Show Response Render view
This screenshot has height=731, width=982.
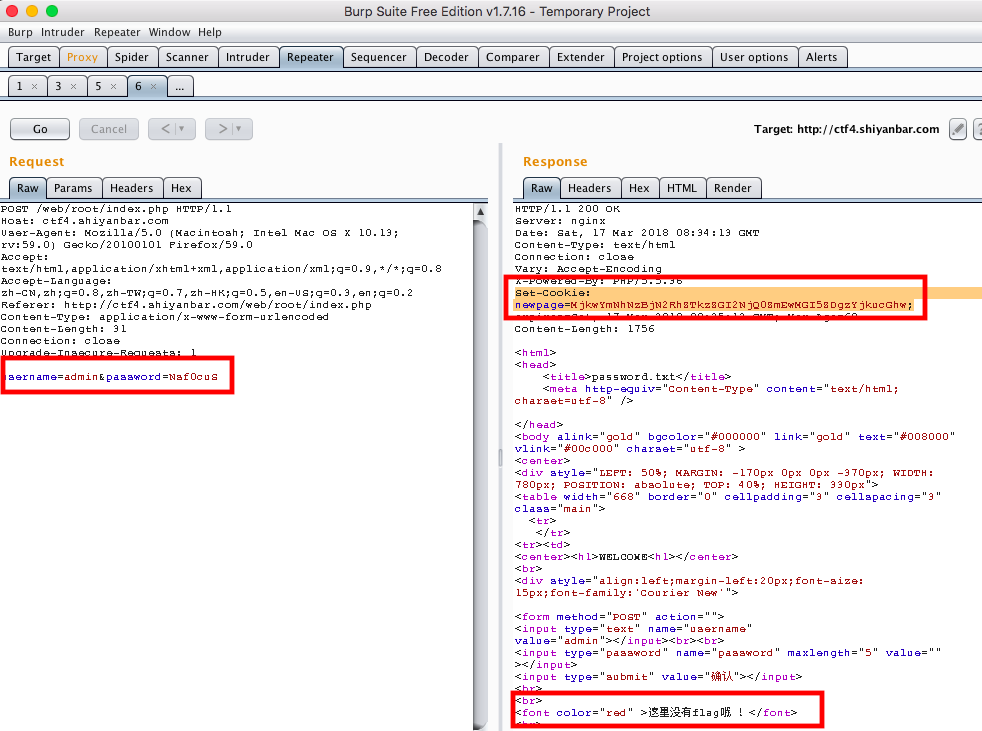(732, 188)
